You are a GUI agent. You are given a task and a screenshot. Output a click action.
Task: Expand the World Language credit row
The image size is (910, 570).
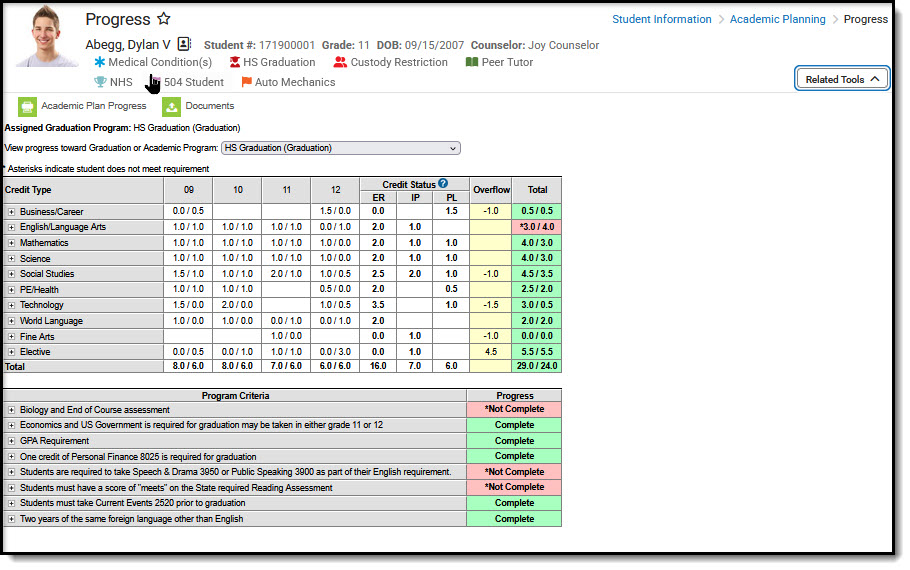pyautogui.click(x=11, y=320)
